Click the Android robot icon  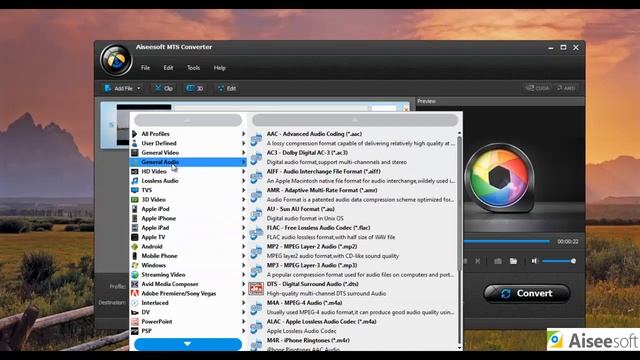tap(135, 247)
